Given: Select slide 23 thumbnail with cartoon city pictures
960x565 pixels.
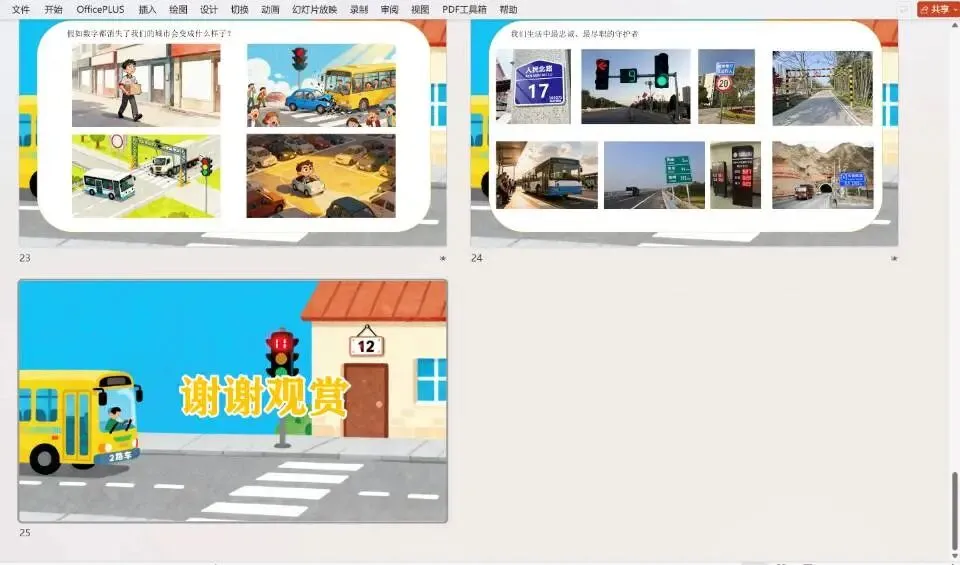Looking at the screenshot, I should click(233, 133).
